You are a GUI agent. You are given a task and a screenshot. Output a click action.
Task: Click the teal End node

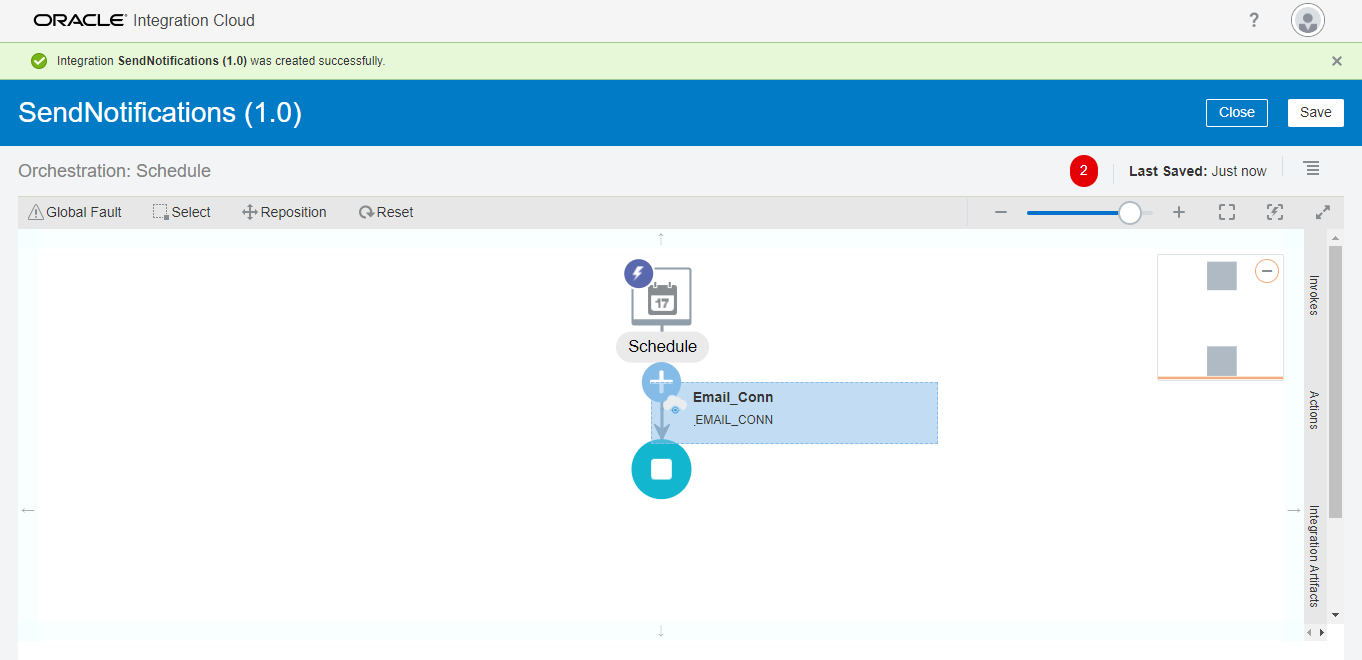(x=661, y=469)
